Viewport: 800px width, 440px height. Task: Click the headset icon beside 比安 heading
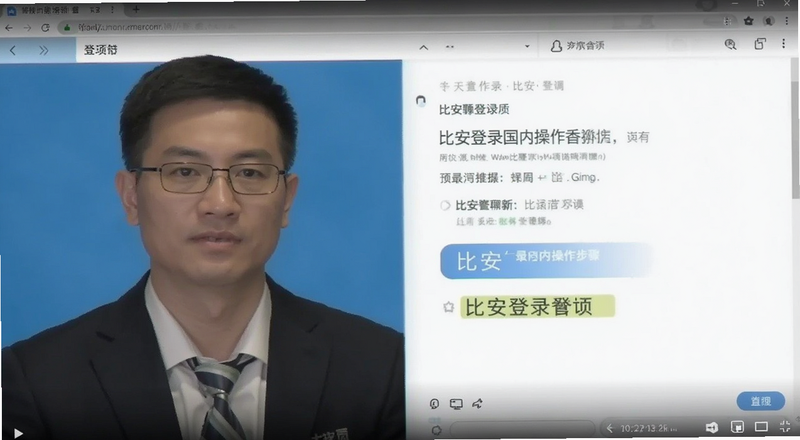(420, 101)
